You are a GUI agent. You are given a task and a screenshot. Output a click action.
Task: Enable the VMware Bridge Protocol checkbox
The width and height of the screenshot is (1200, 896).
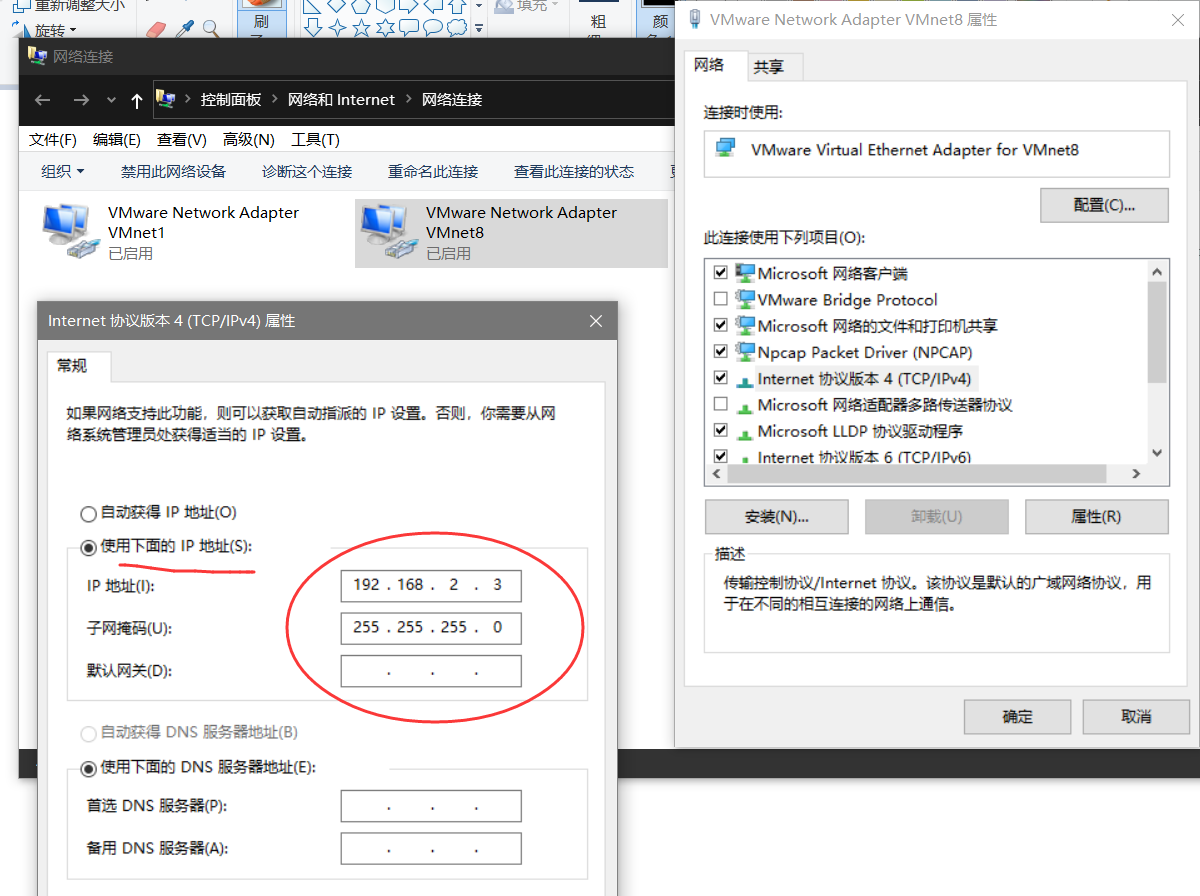[x=720, y=299]
